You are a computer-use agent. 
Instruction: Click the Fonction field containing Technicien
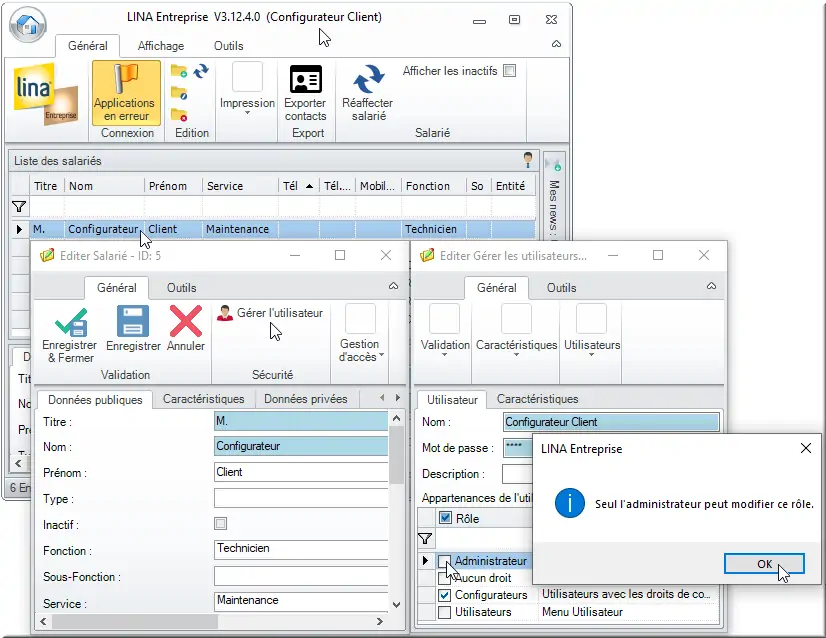[x=301, y=549]
